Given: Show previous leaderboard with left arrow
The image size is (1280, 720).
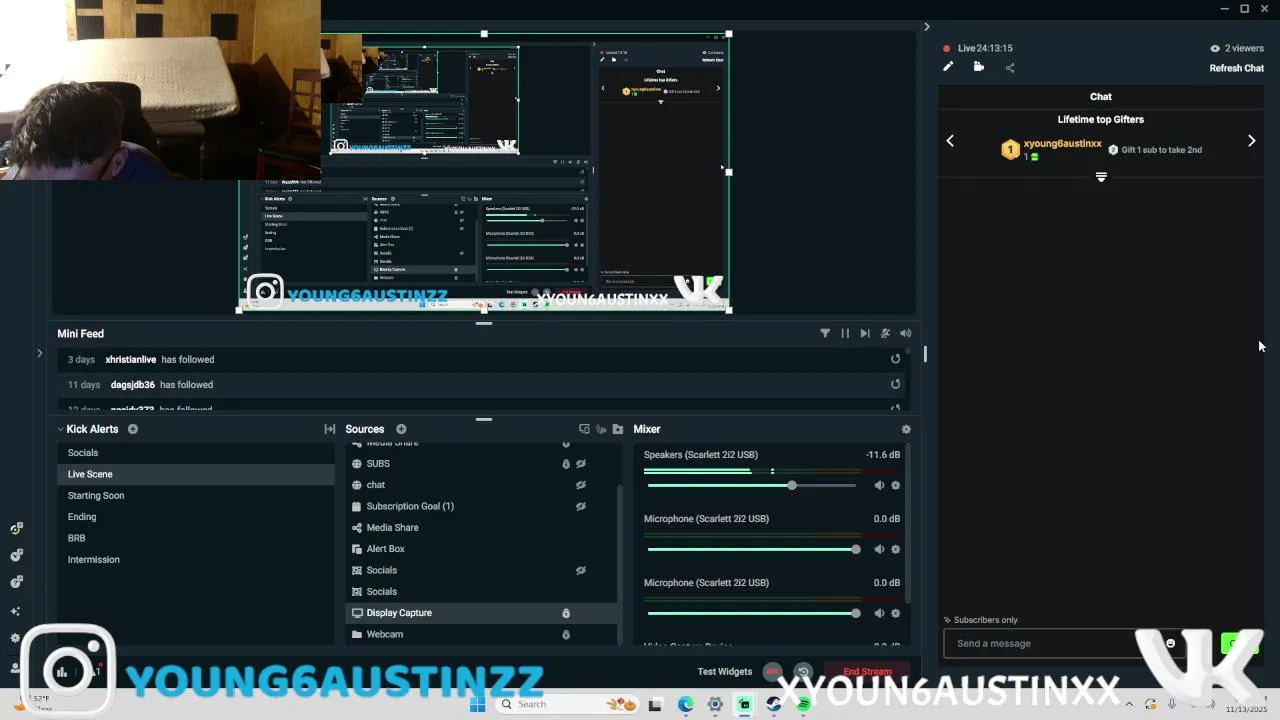Looking at the screenshot, I should [950, 141].
